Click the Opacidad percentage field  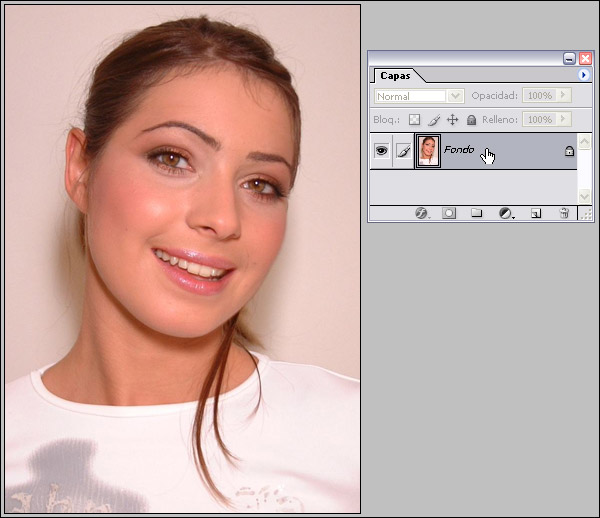[539, 96]
